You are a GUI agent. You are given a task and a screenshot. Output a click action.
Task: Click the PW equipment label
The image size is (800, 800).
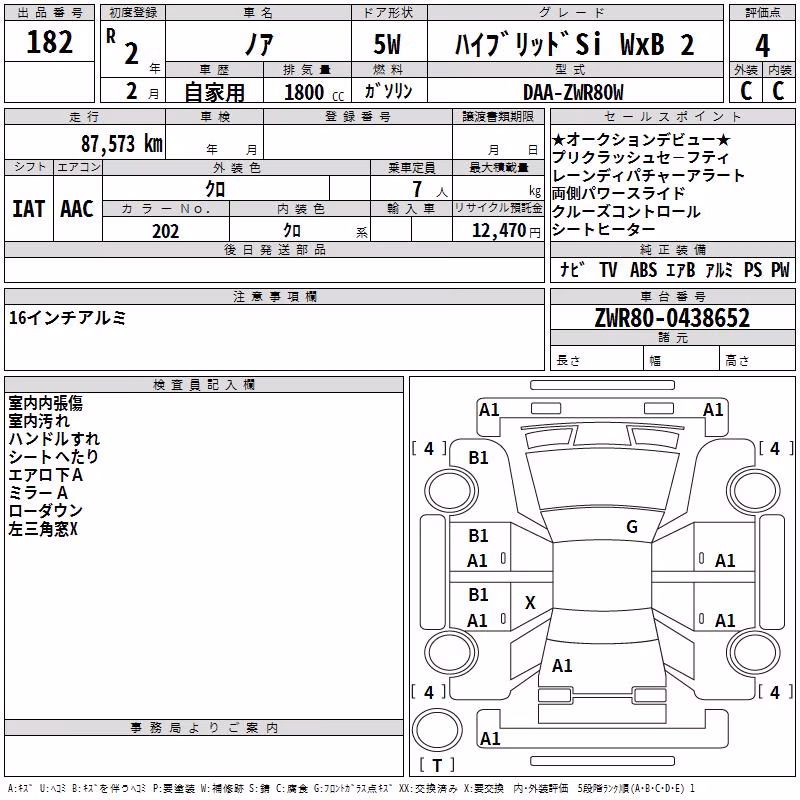click(x=780, y=269)
